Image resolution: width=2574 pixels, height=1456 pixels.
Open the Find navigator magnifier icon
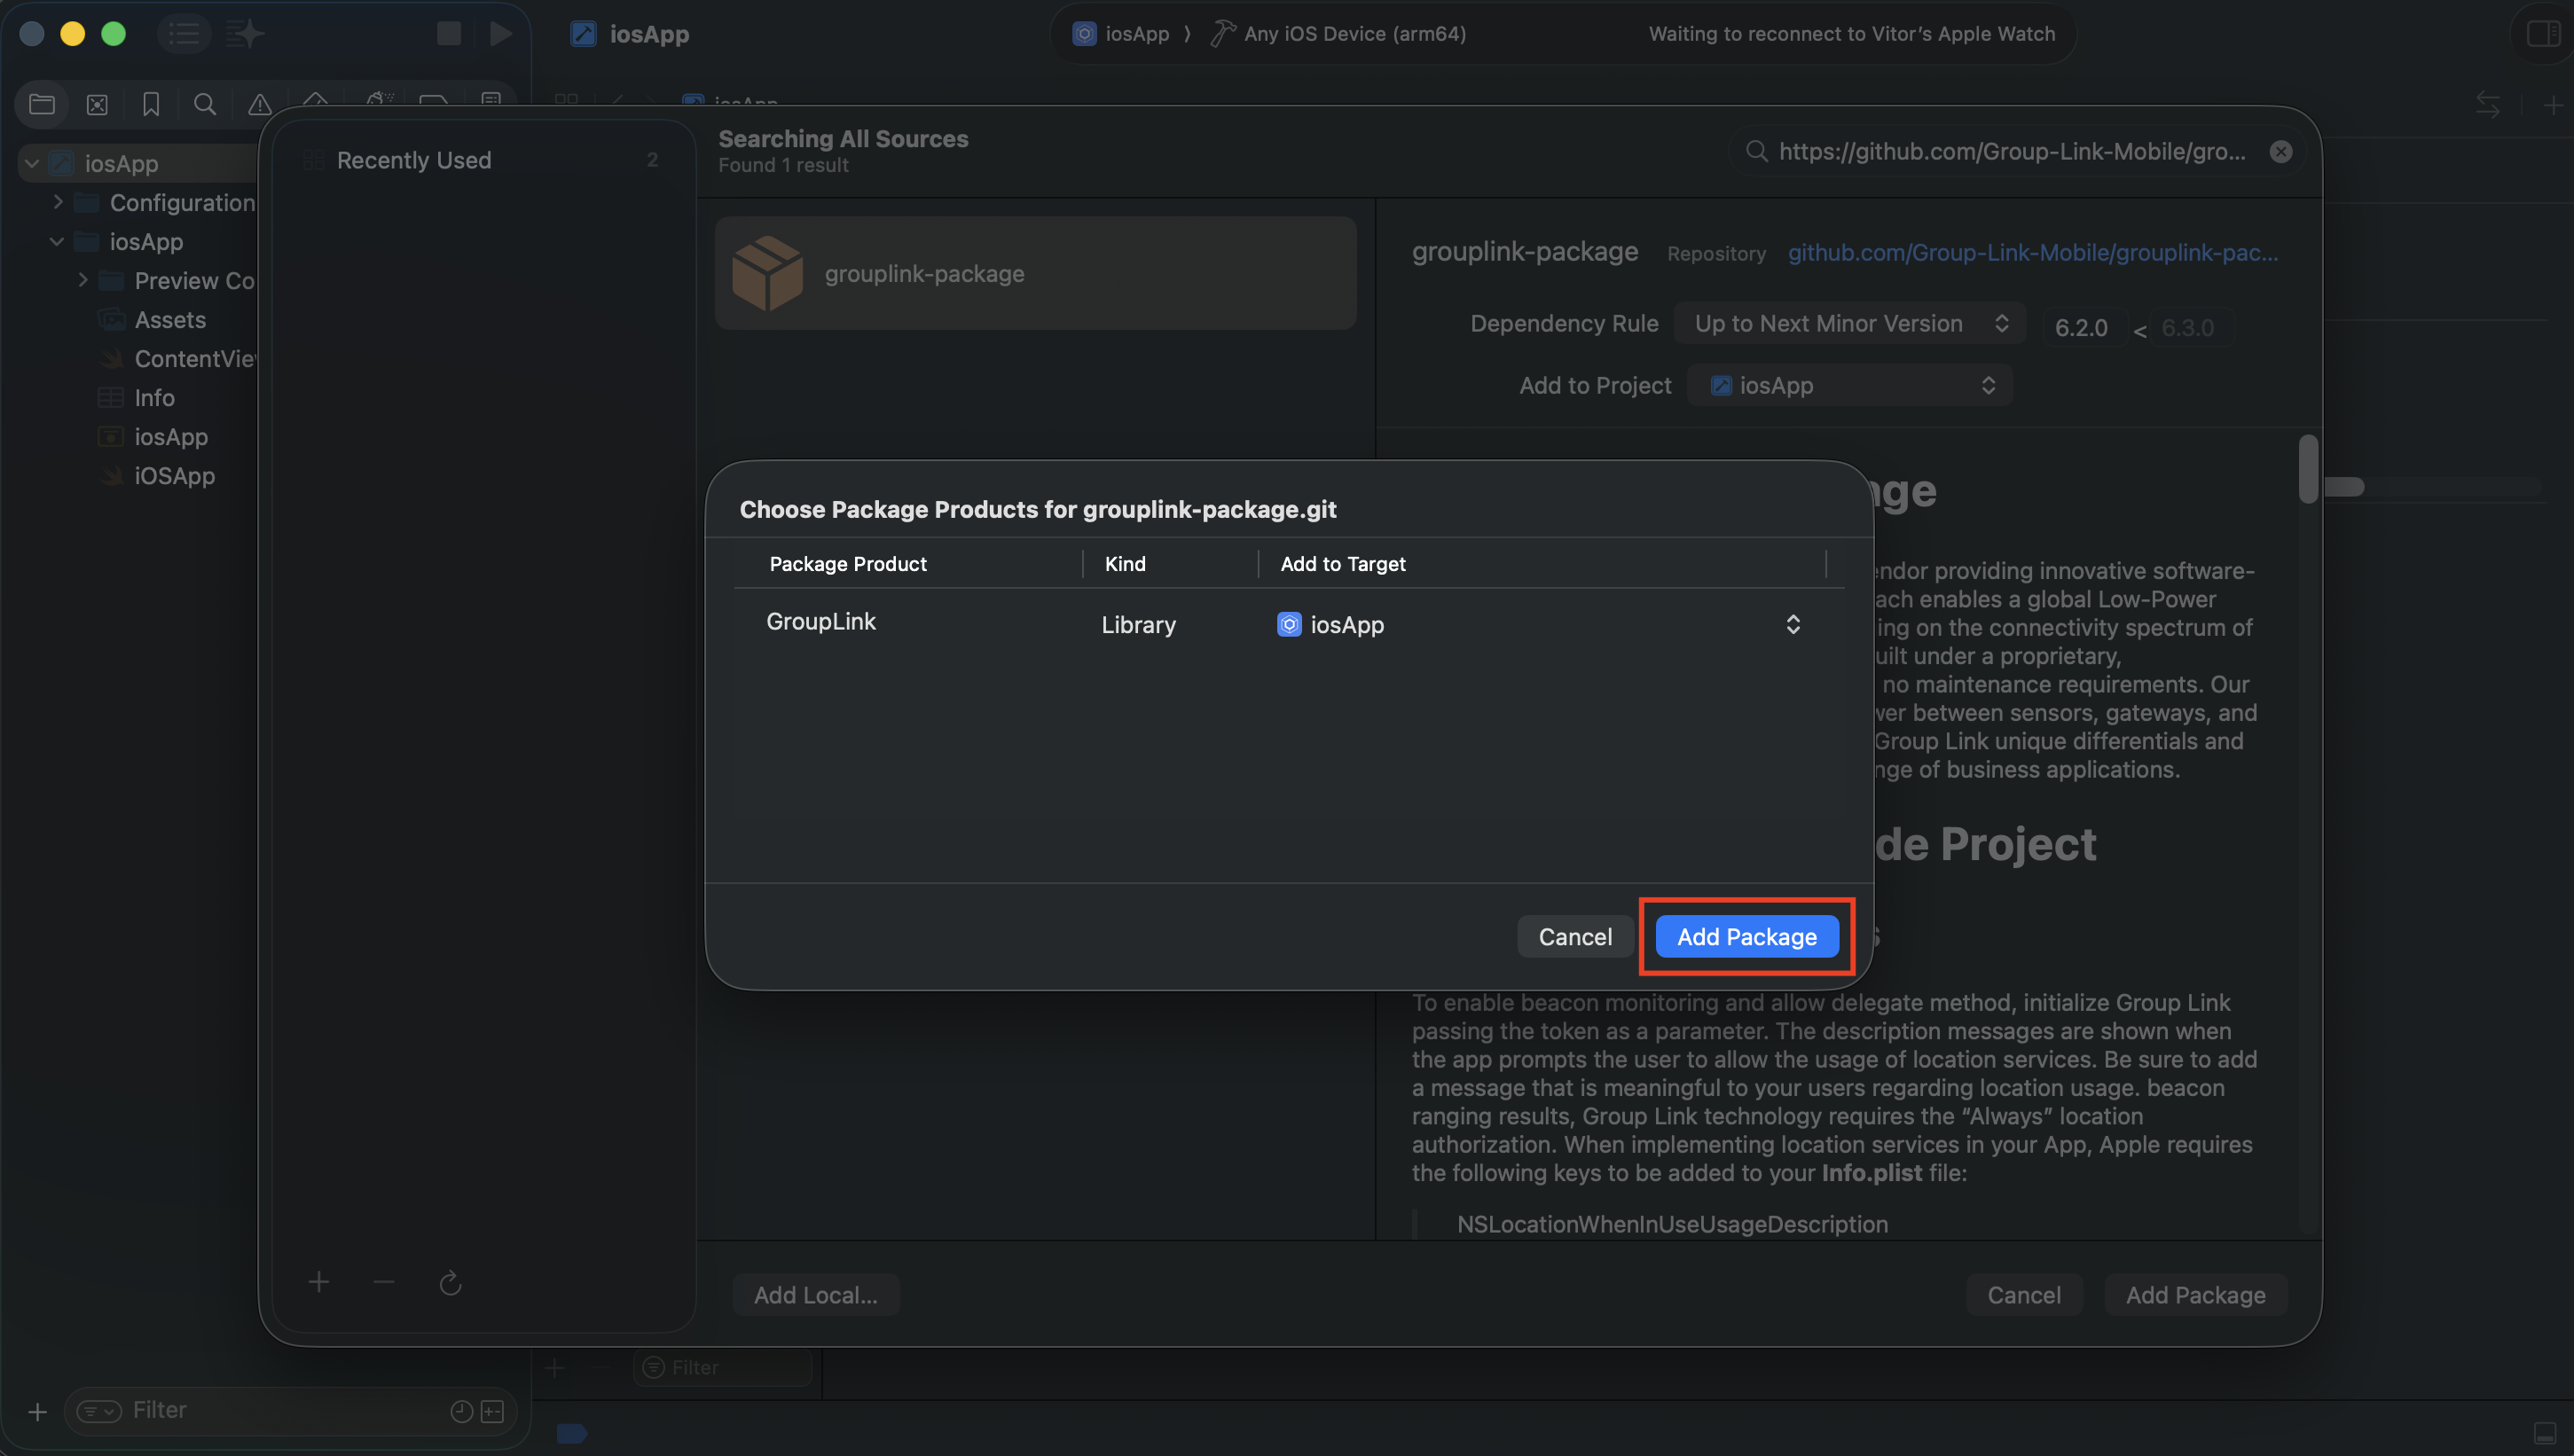pos(205,104)
